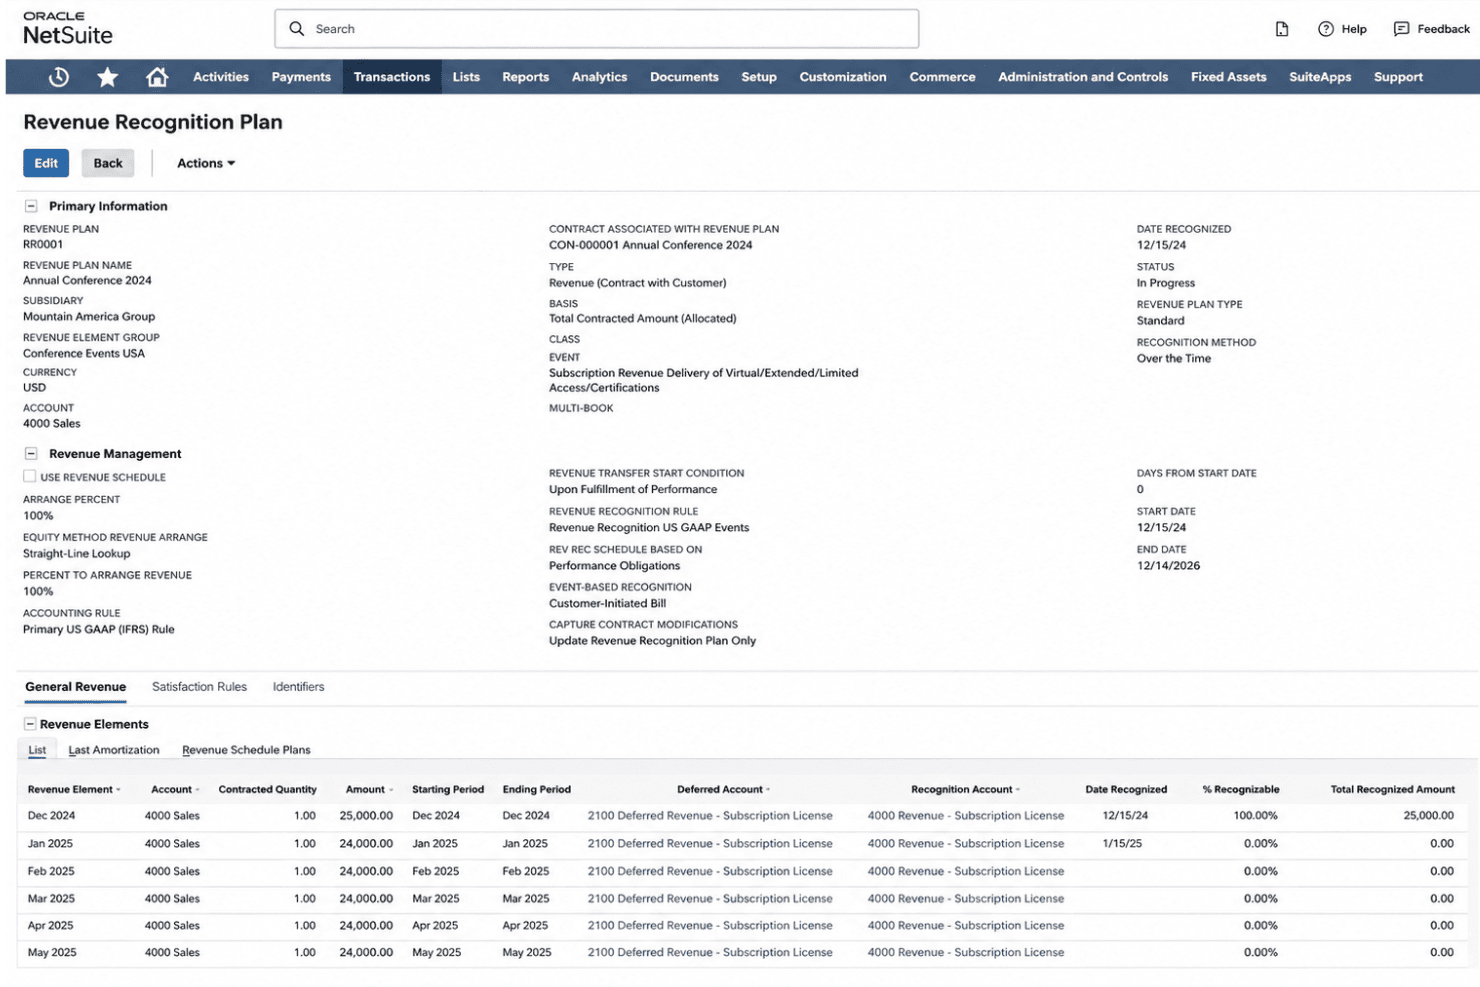The image size is (1480, 987).
Task: Open Help from the header
Action: pyautogui.click(x=1342, y=29)
